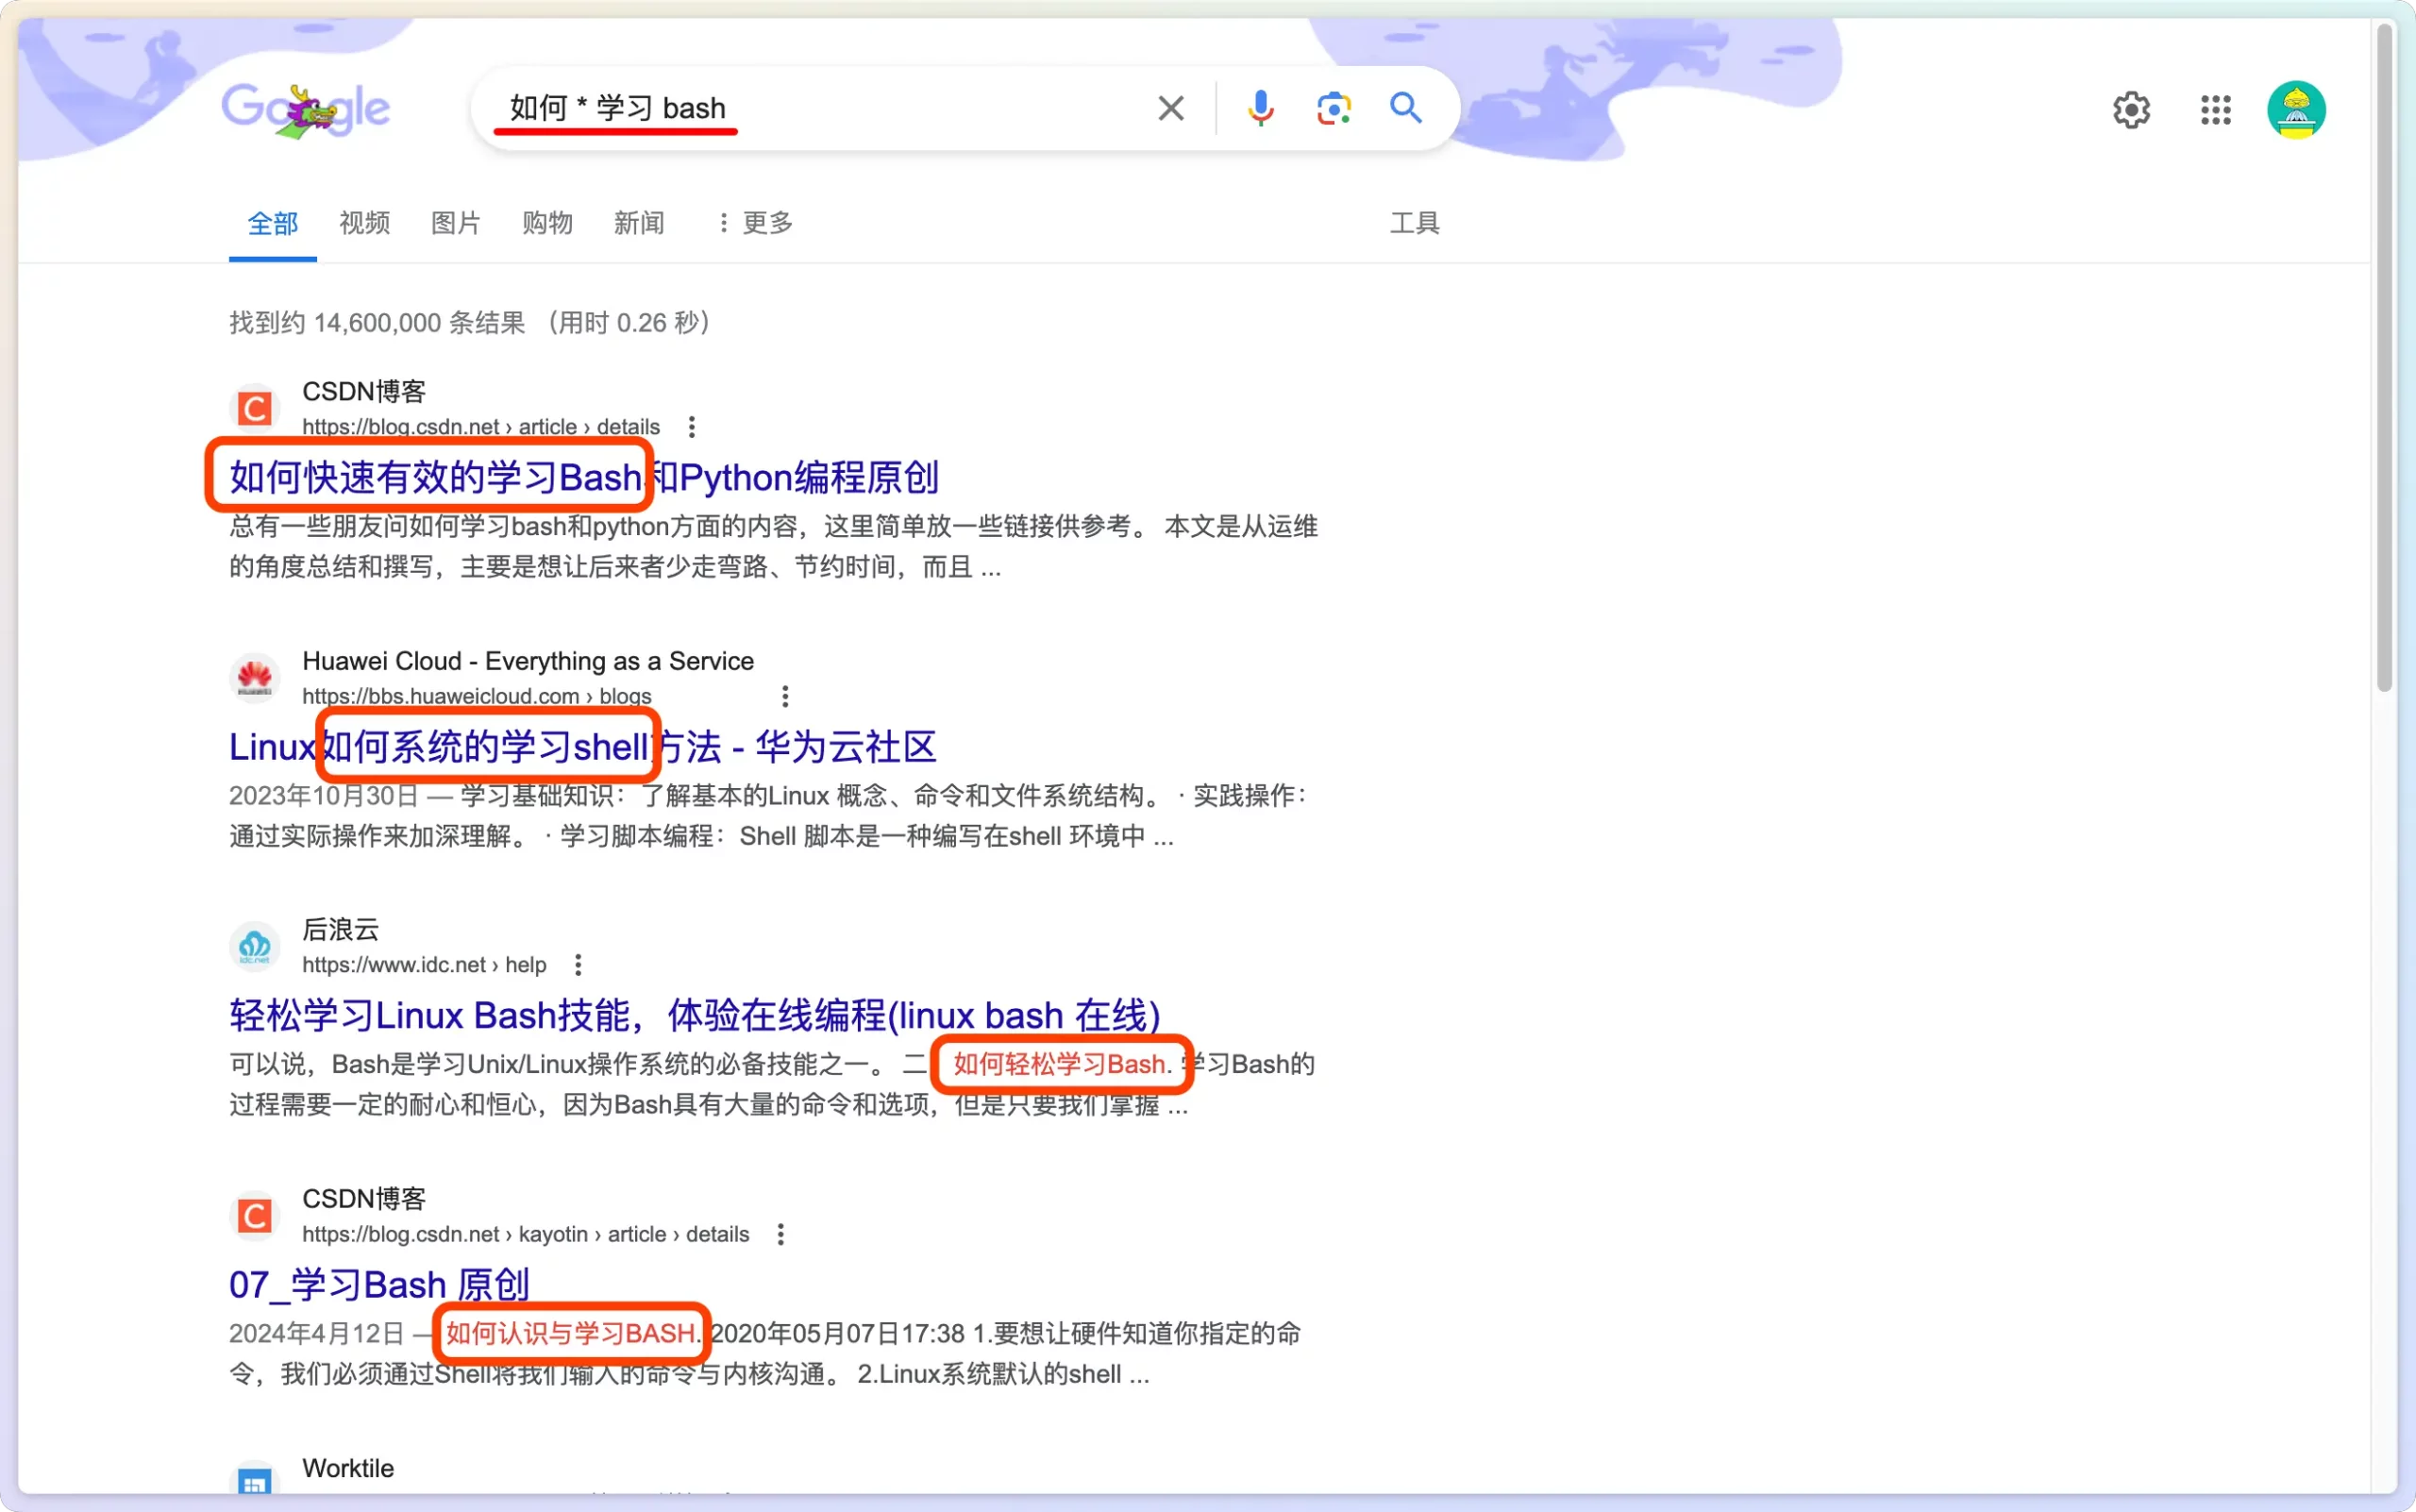Open three-dot menu for Huawei Cloud result

click(785, 696)
